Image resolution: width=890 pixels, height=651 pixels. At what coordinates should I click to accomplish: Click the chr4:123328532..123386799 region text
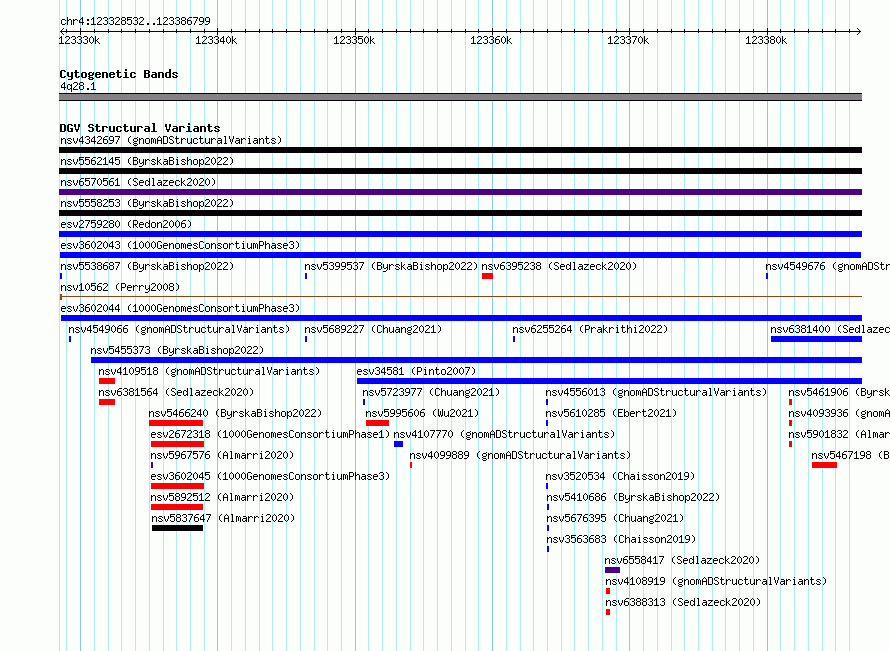coord(135,21)
